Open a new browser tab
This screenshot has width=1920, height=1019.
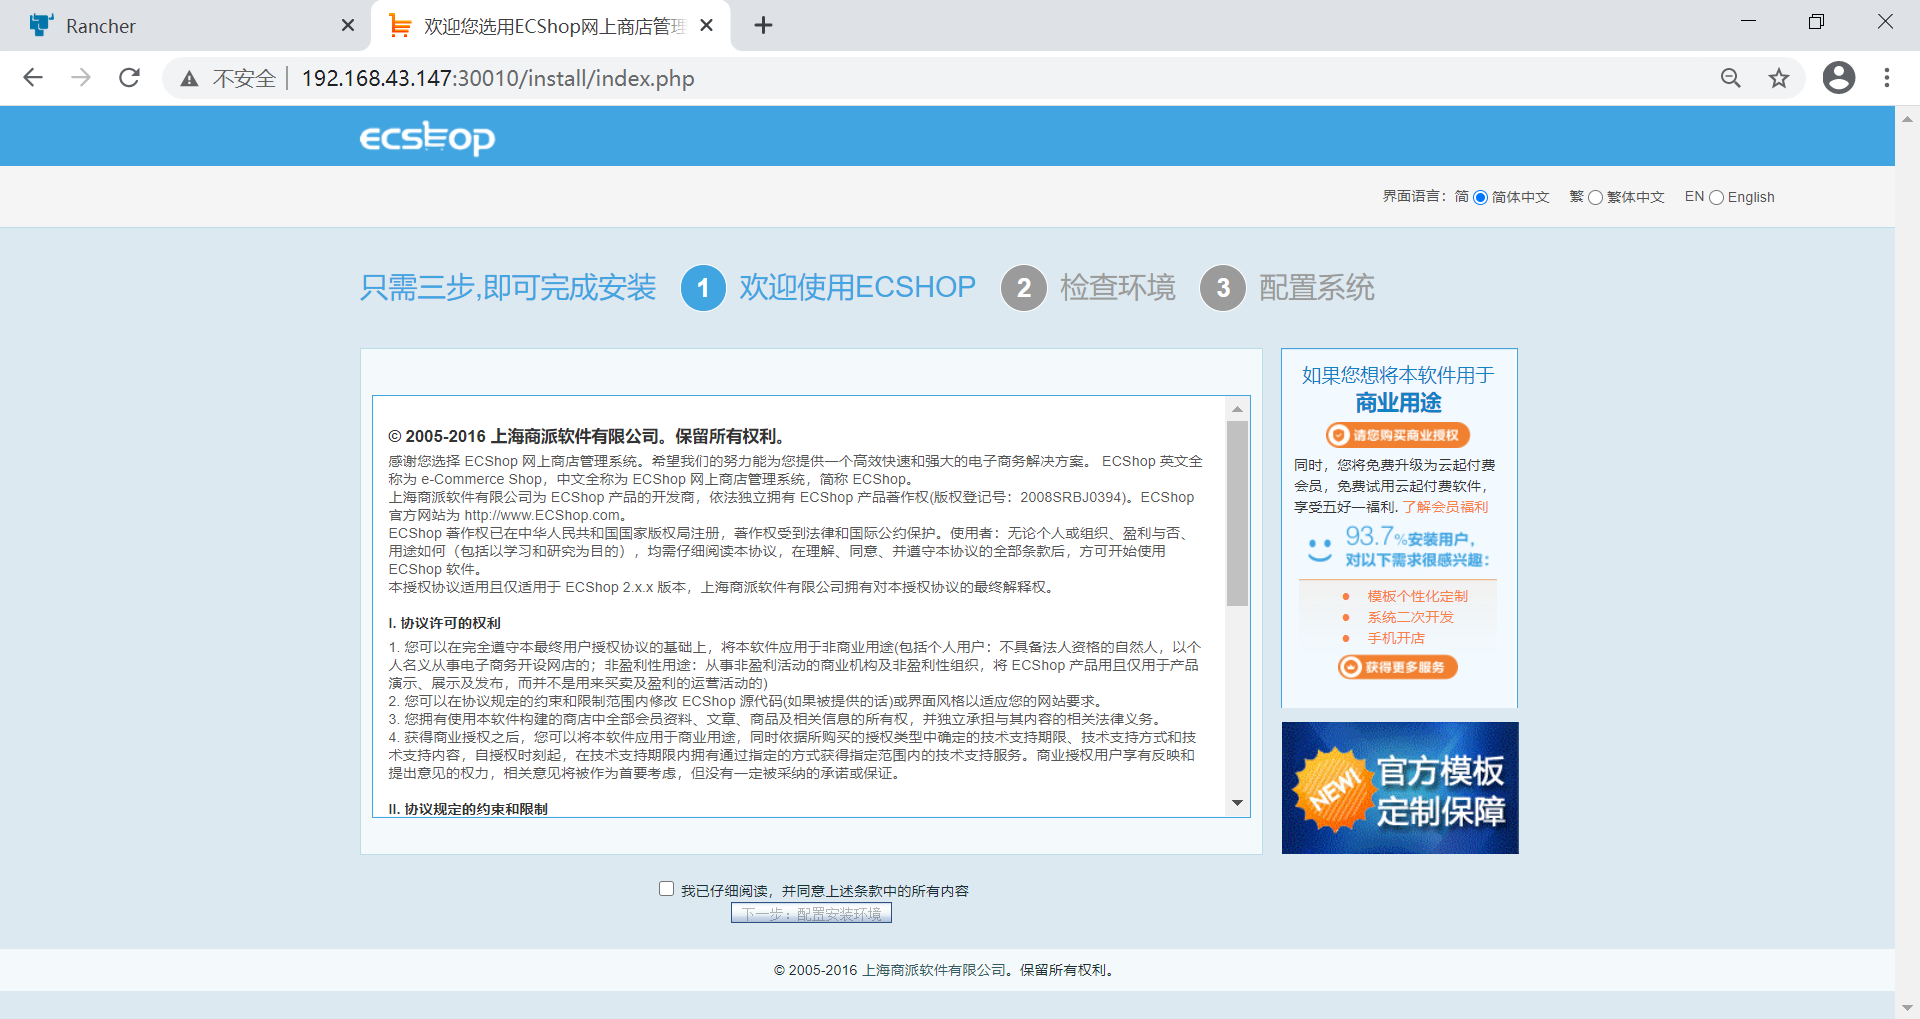763,25
